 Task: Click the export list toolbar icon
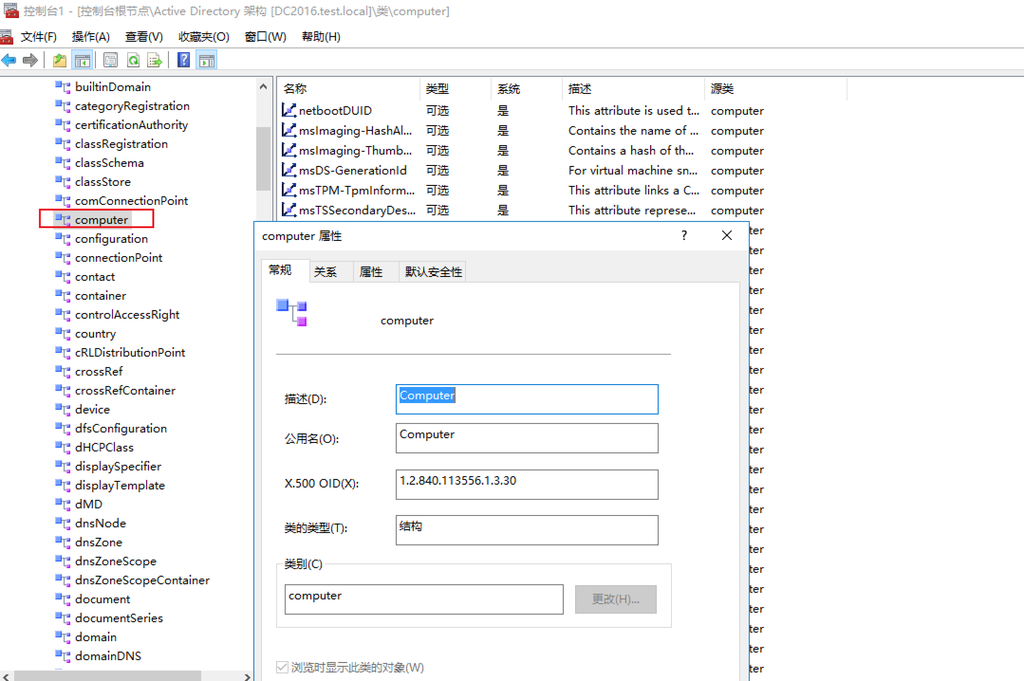tap(155, 60)
